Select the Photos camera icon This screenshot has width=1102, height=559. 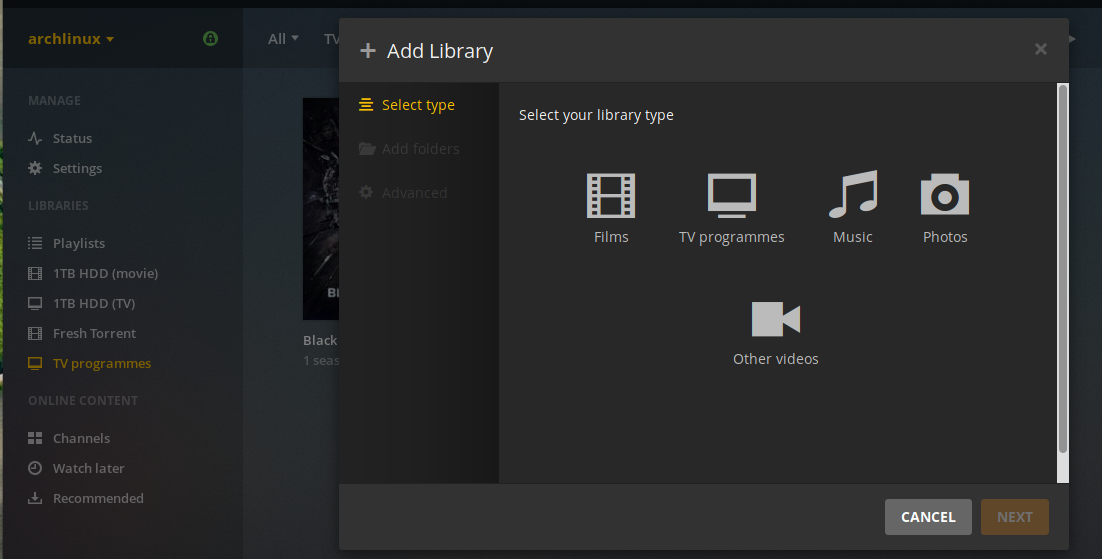[944, 195]
